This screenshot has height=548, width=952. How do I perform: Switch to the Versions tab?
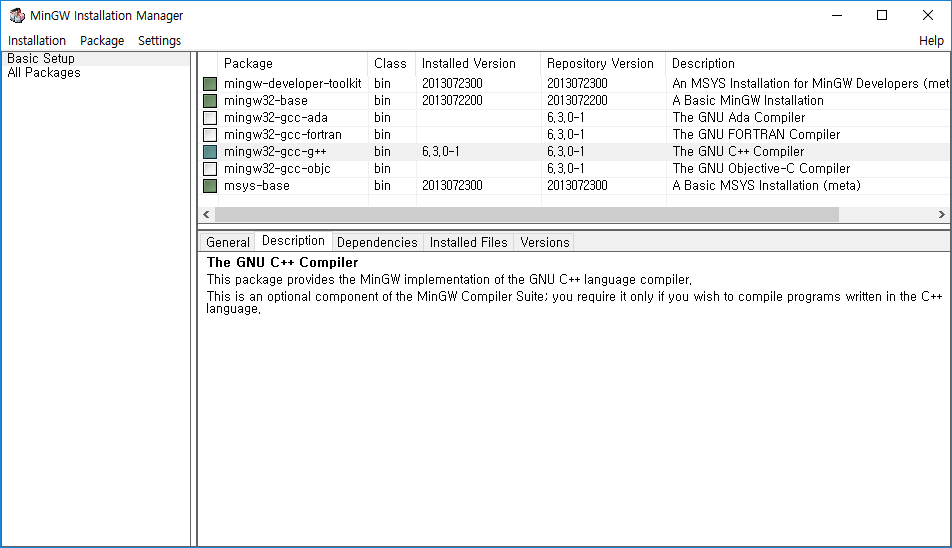point(545,242)
